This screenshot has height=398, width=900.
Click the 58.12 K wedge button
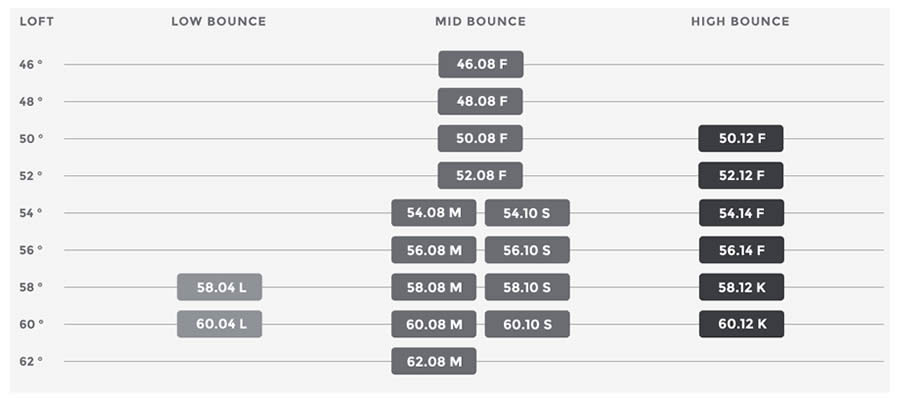tap(742, 287)
